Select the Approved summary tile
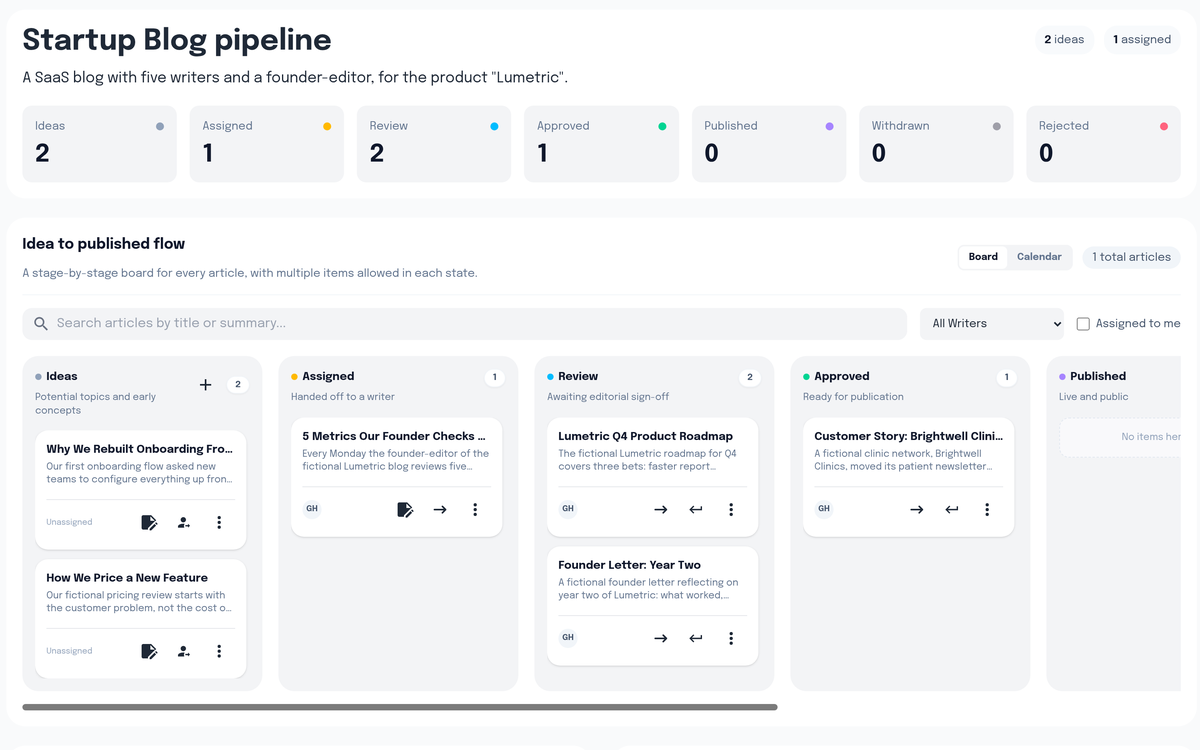The height and width of the screenshot is (750, 1200). [x=601, y=144]
